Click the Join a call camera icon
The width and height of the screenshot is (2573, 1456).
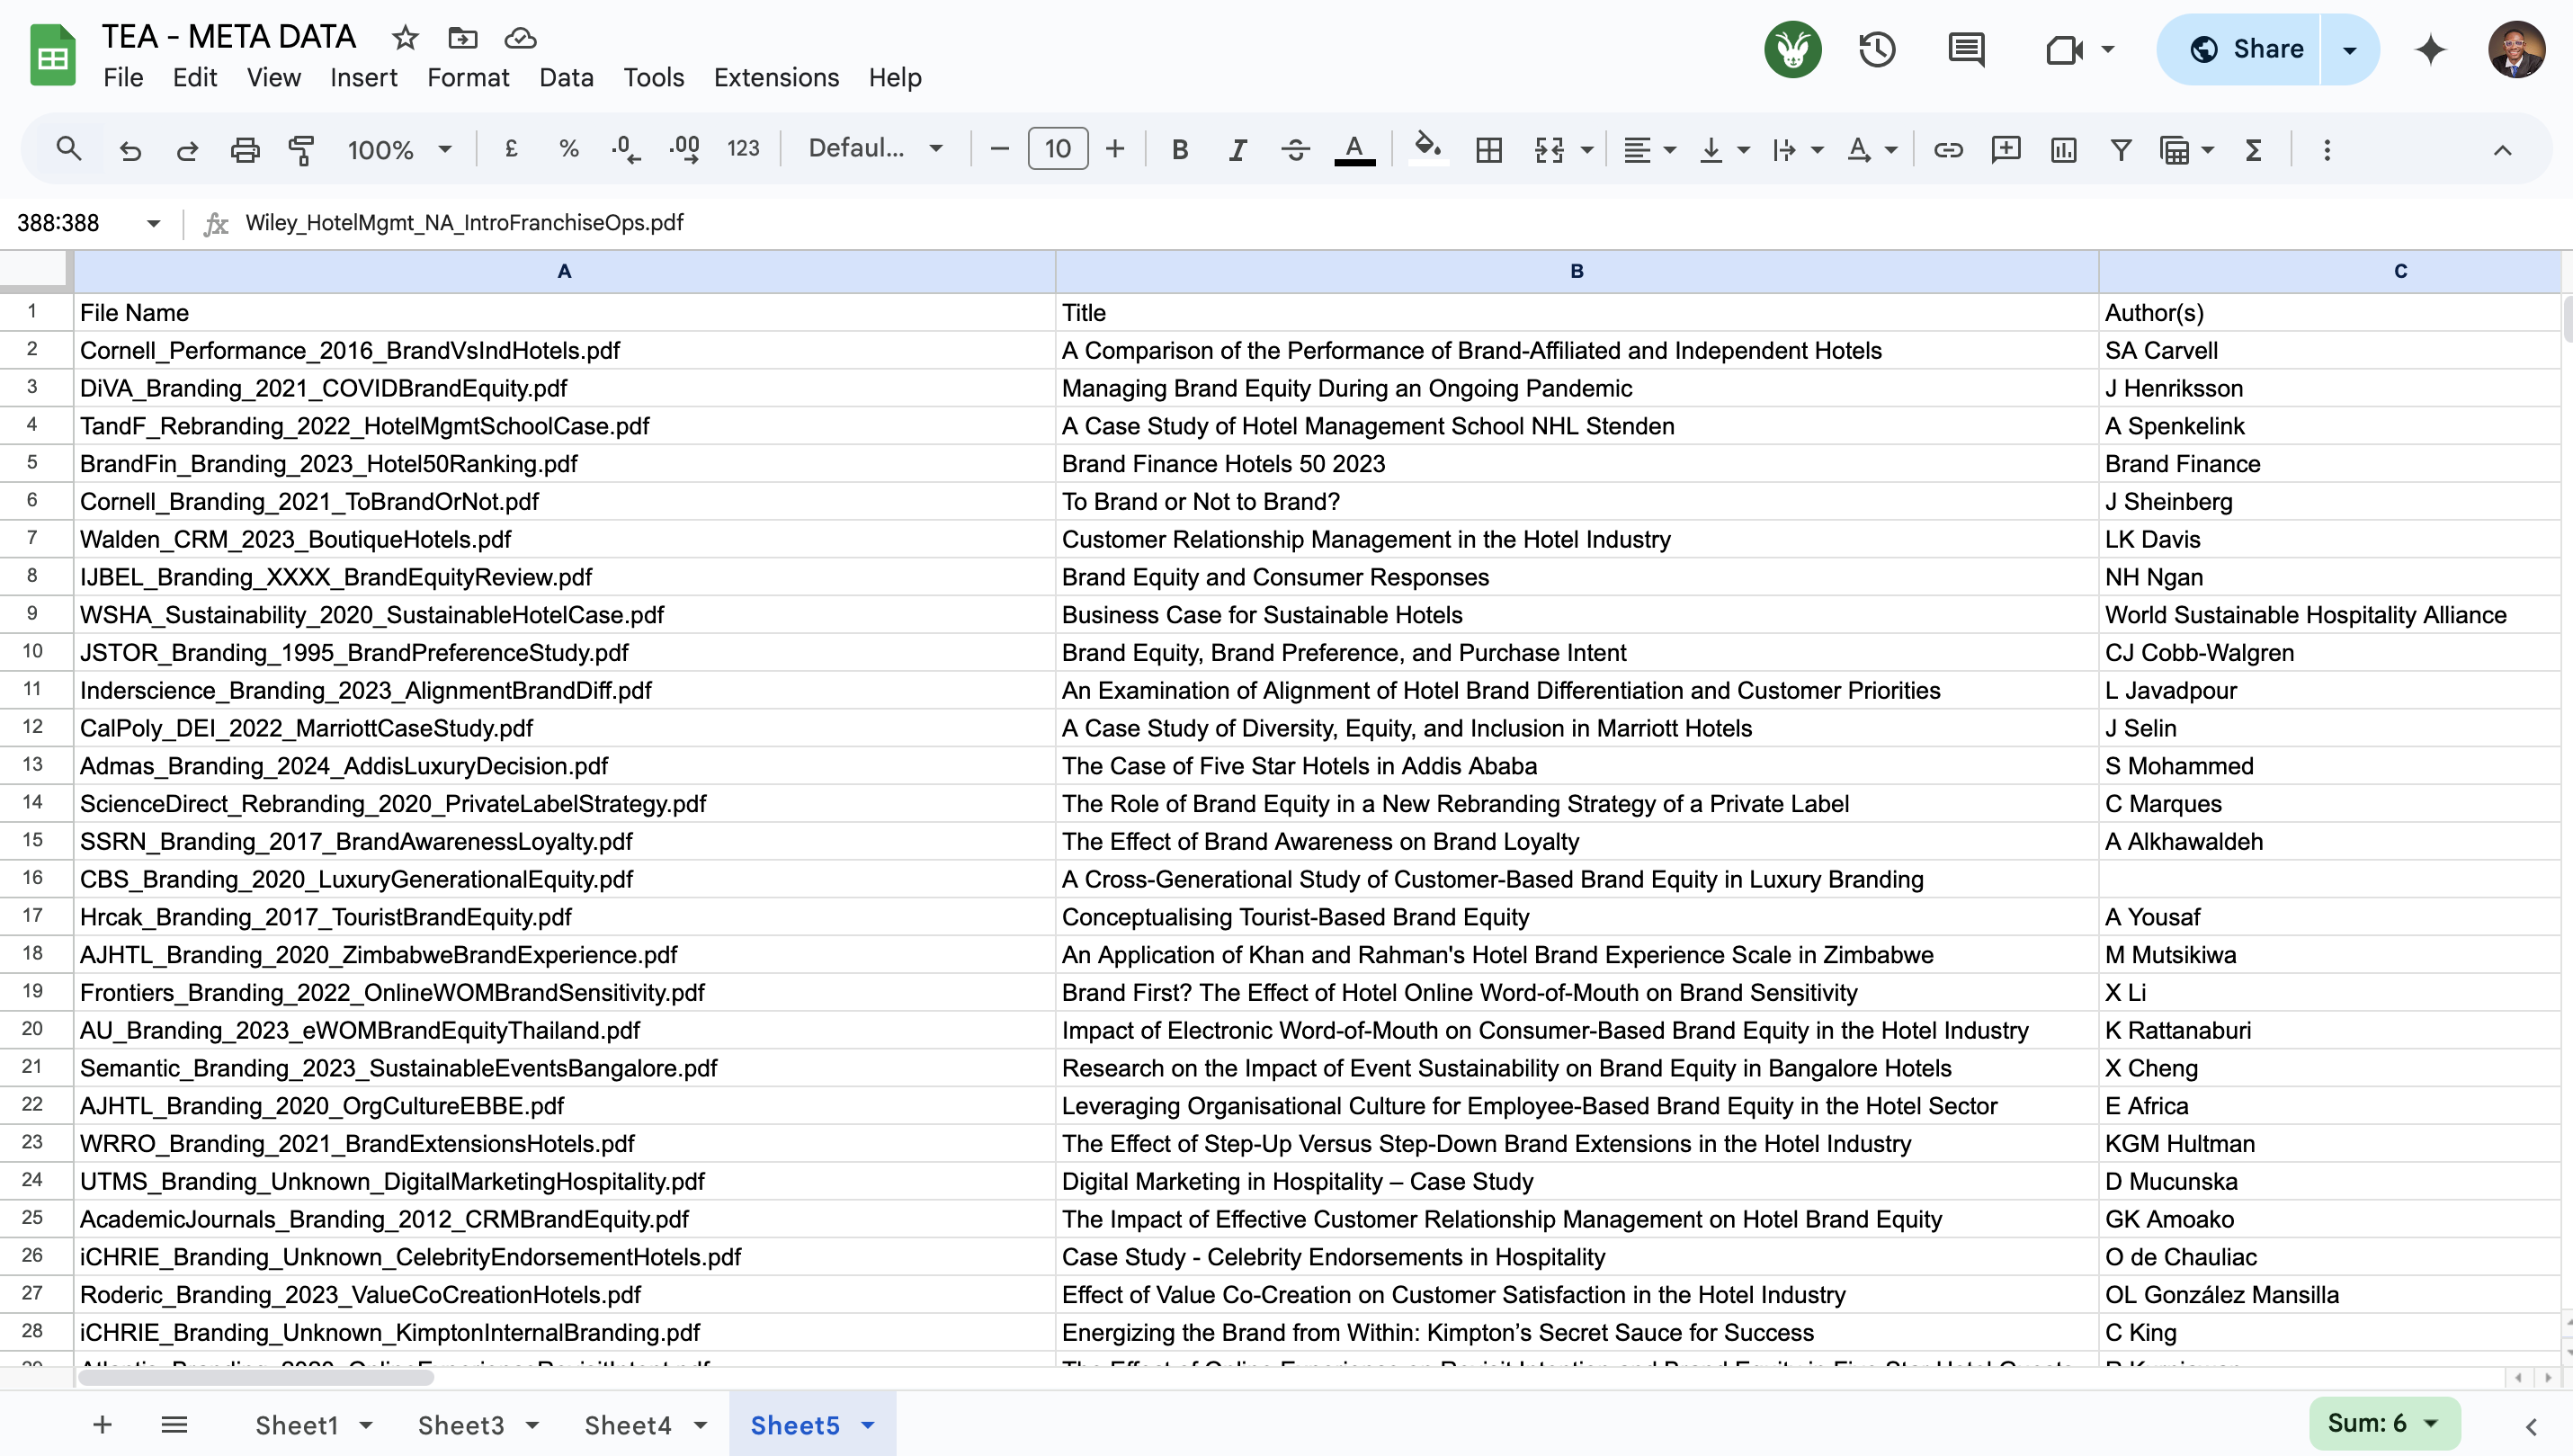(x=2065, y=49)
